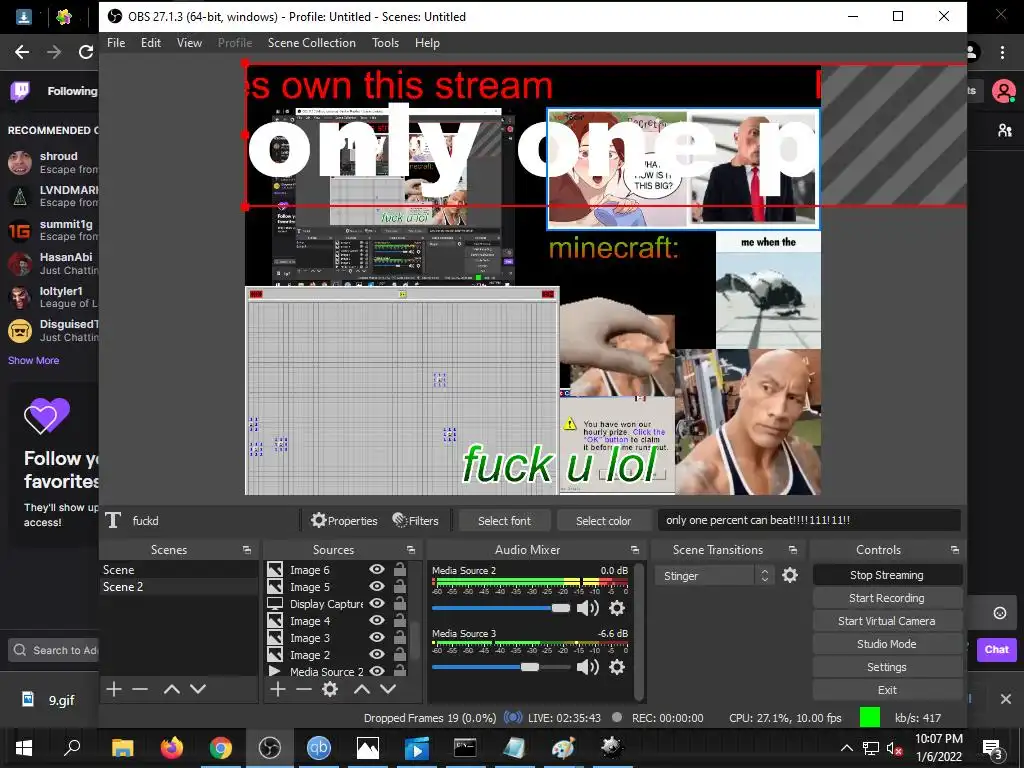Lock the Display Capture source
Viewport: 1024px width, 768px height.
click(x=400, y=603)
